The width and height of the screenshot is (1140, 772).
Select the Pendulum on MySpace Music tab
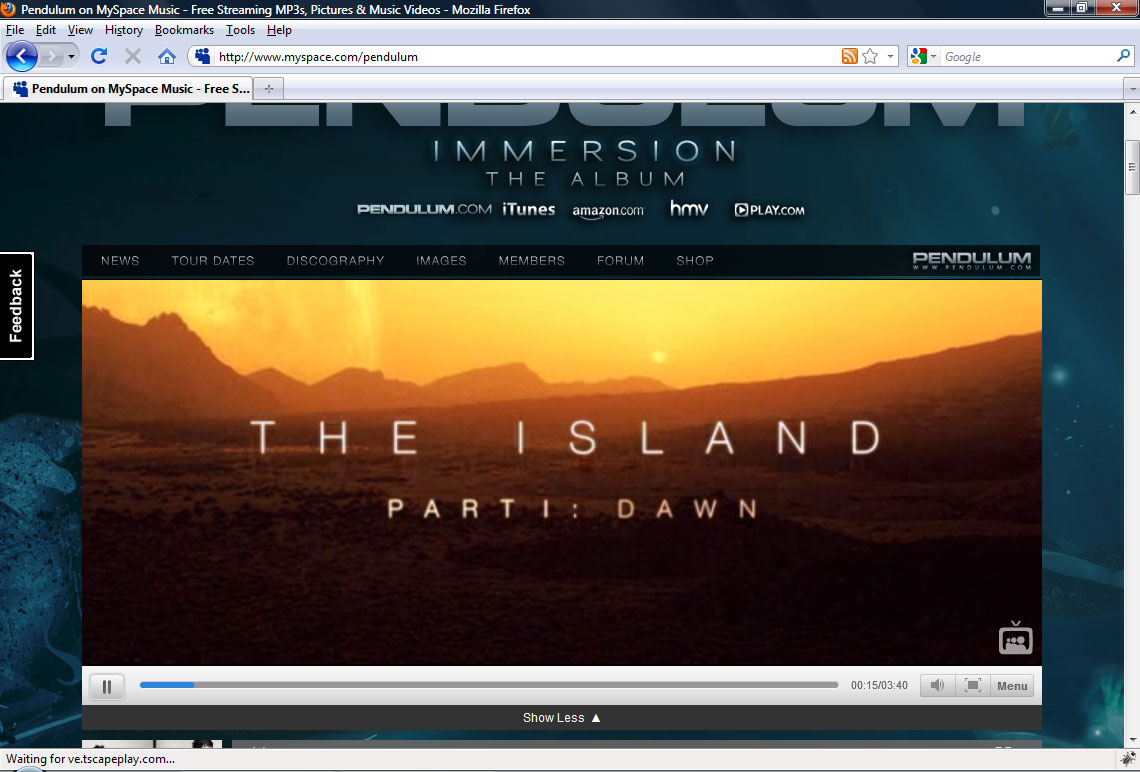click(x=129, y=89)
